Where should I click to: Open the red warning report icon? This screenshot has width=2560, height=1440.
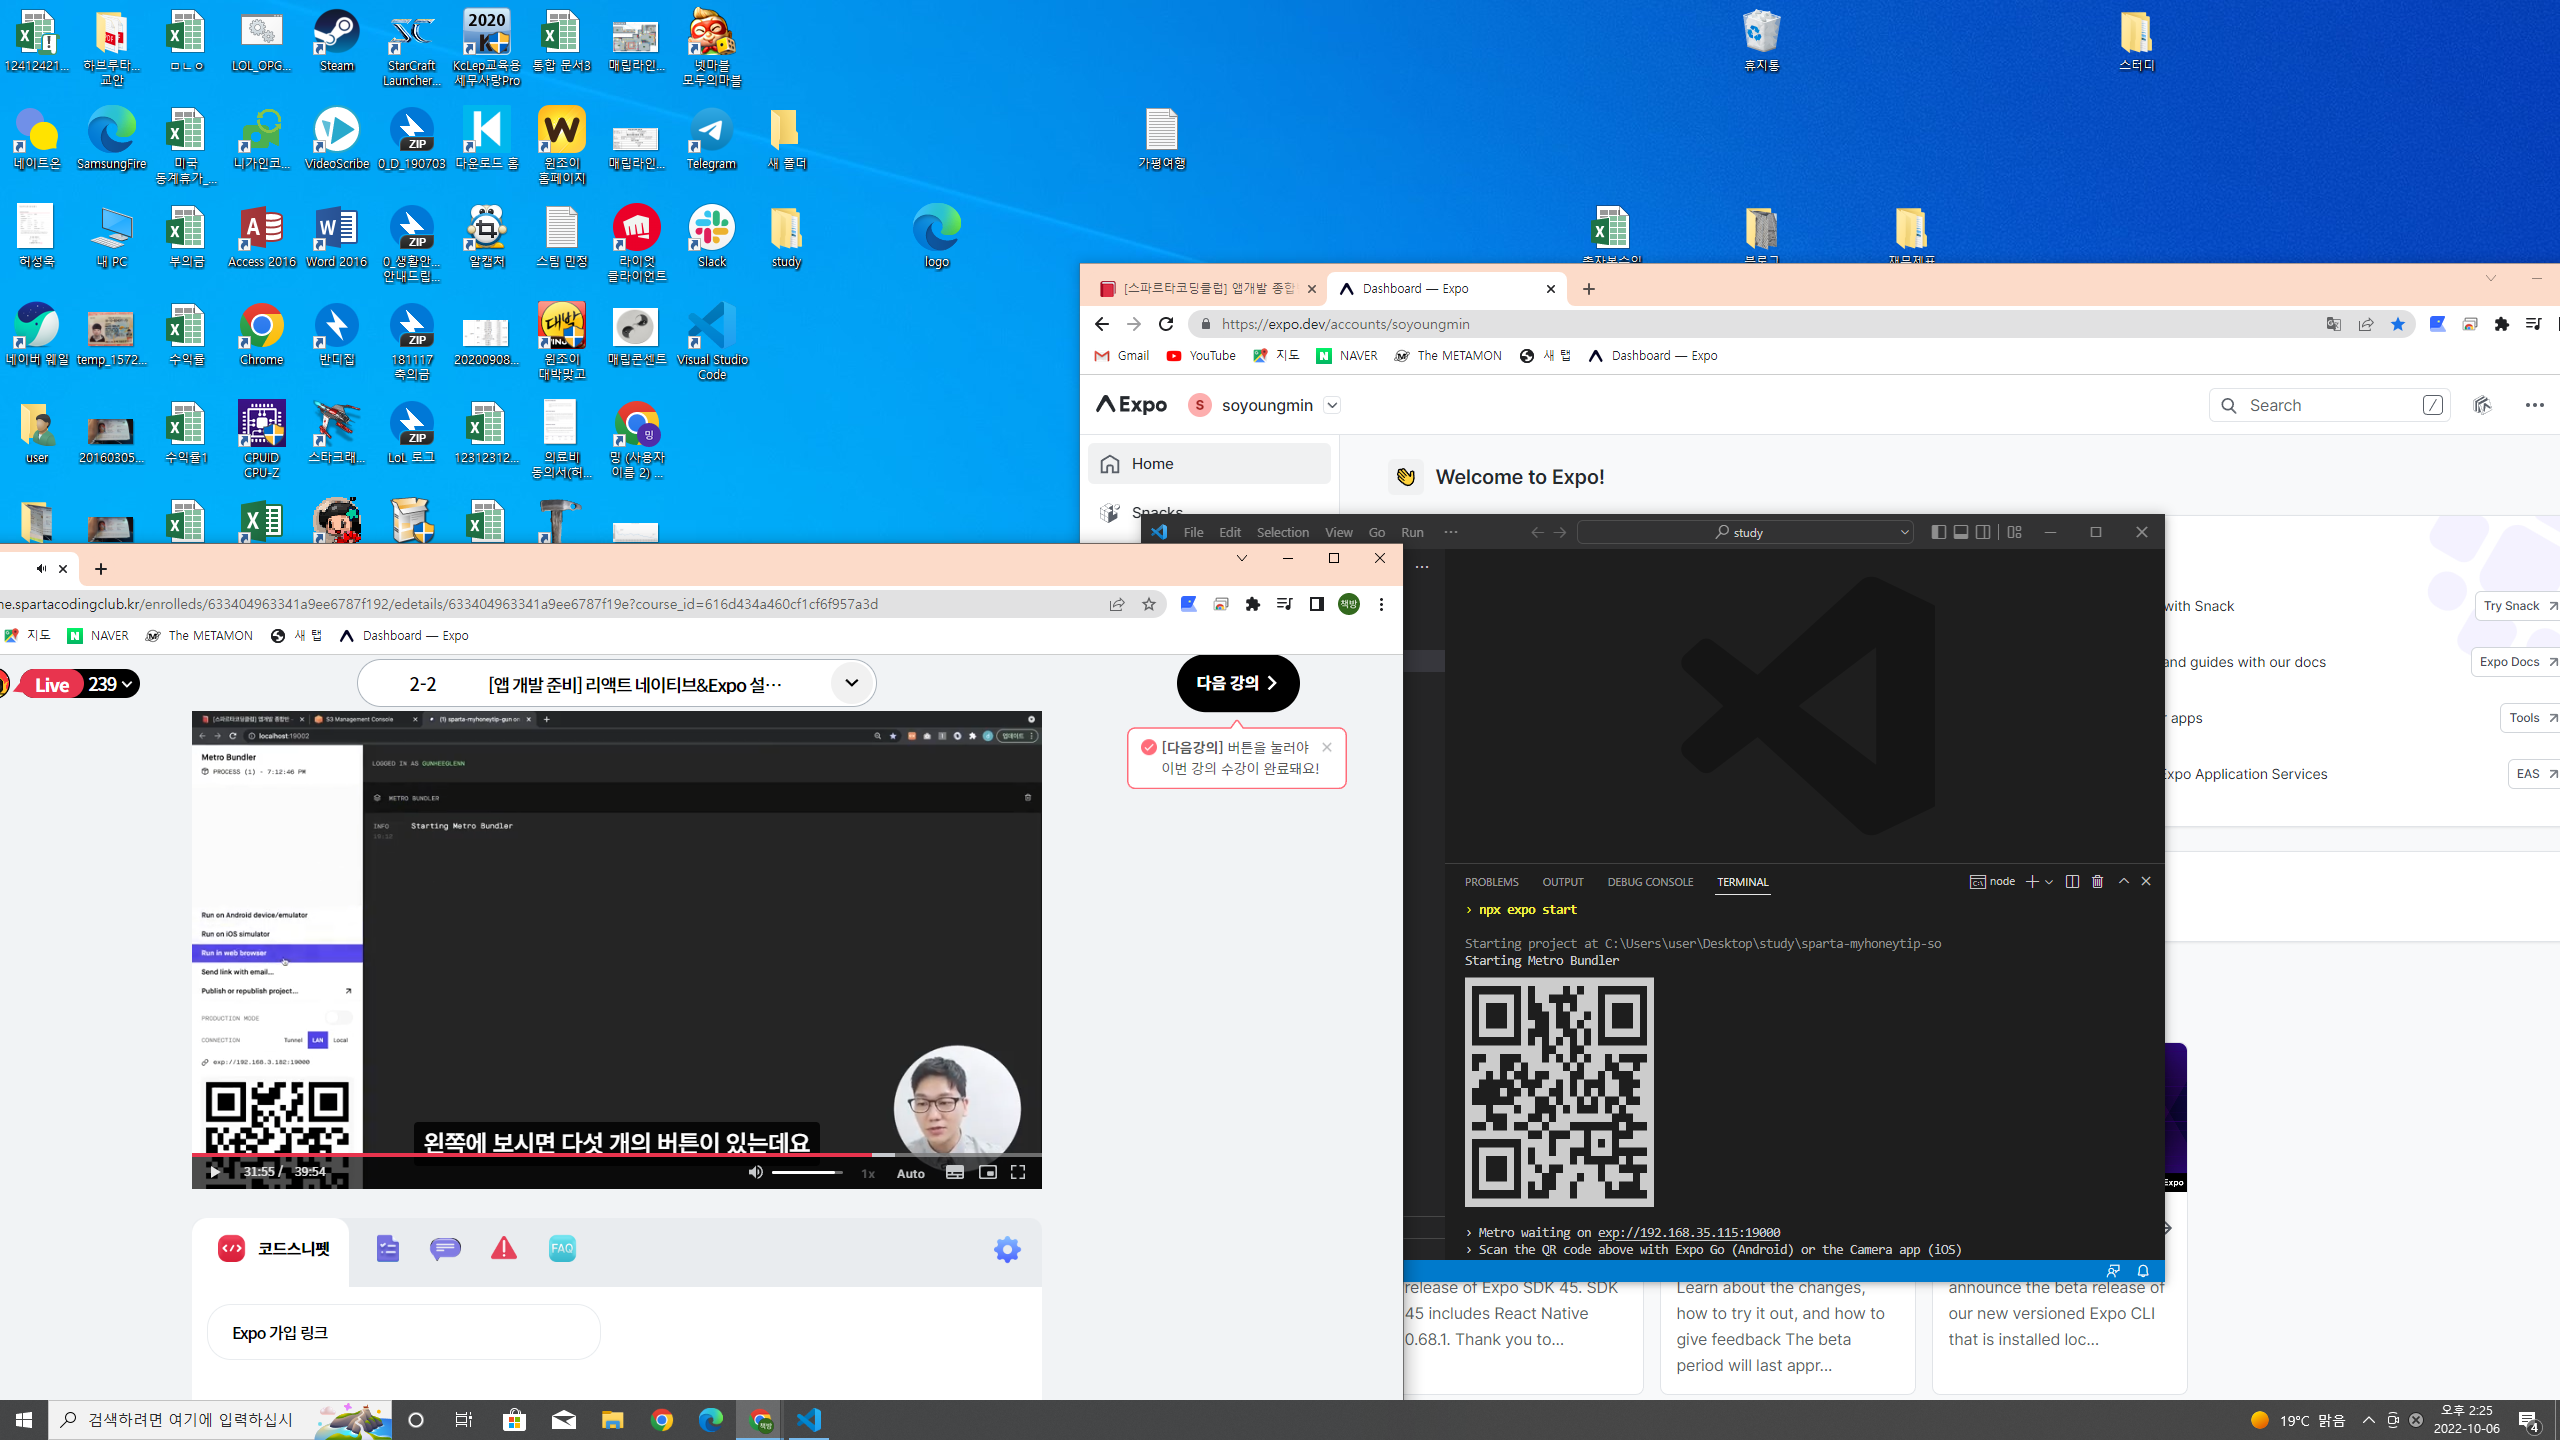[504, 1248]
